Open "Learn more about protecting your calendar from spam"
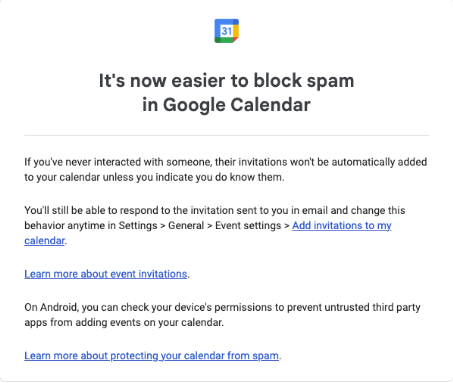453x383 pixels. click(x=152, y=355)
